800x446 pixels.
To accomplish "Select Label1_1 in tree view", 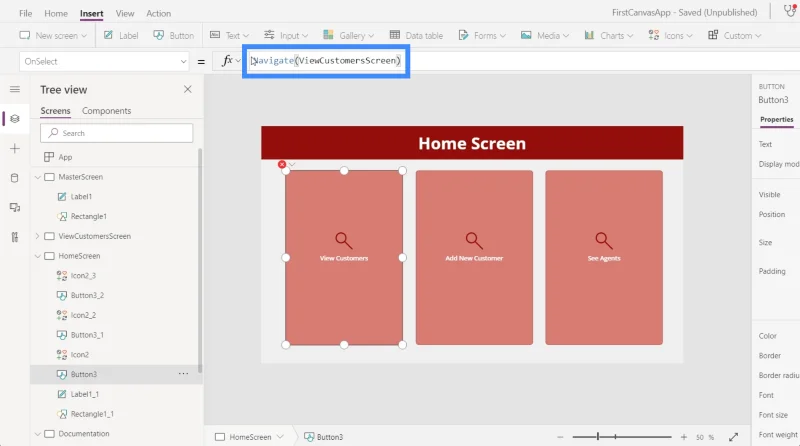I will (x=84, y=394).
